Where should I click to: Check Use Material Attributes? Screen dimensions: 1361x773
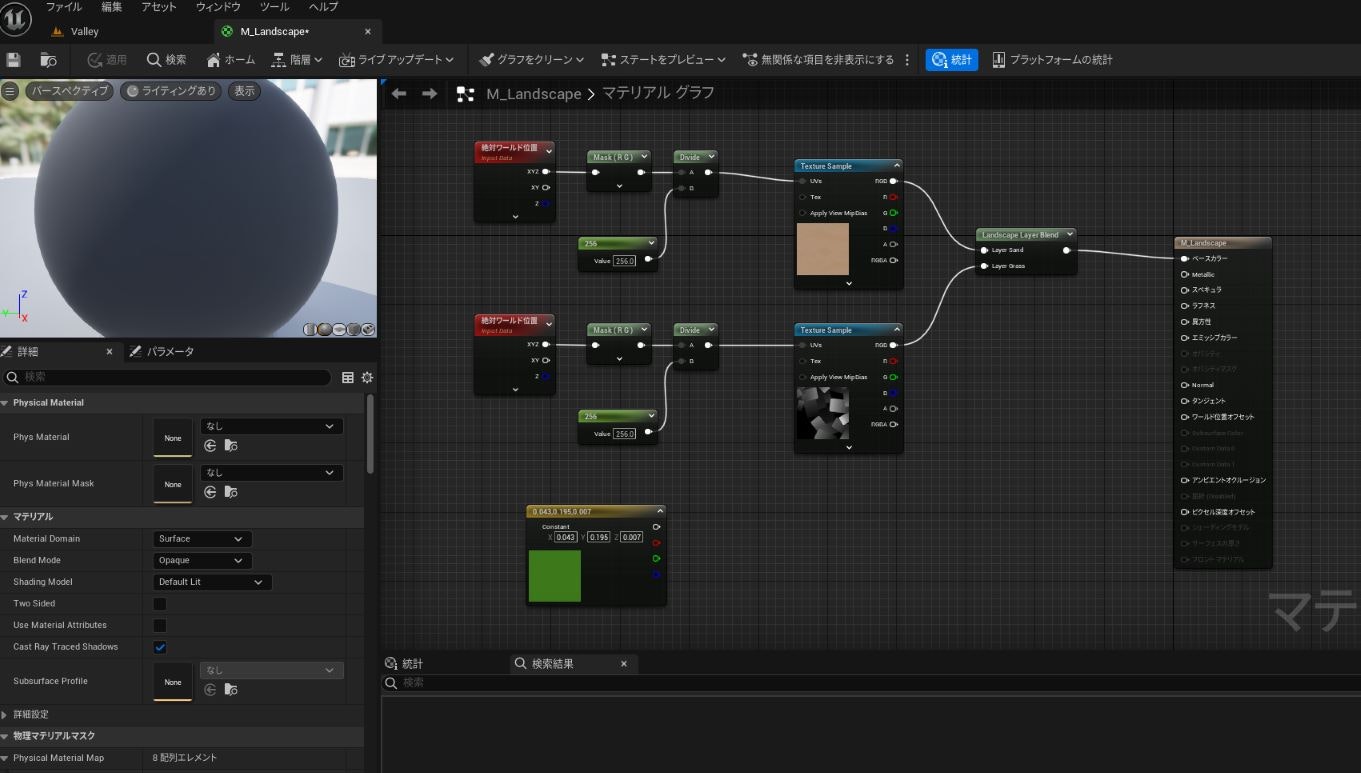160,625
